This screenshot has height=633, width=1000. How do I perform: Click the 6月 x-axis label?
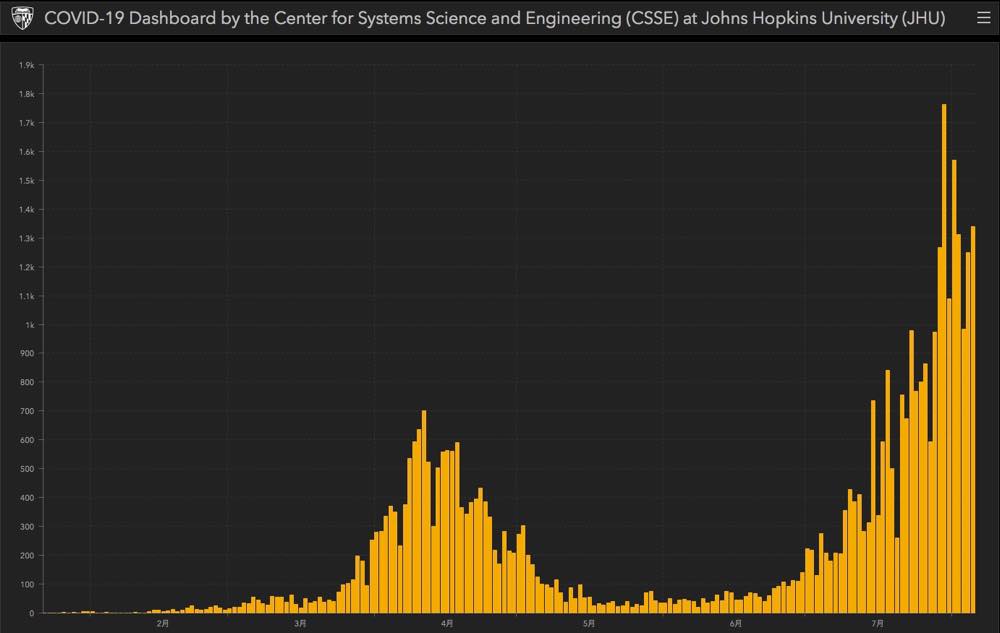pos(735,623)
